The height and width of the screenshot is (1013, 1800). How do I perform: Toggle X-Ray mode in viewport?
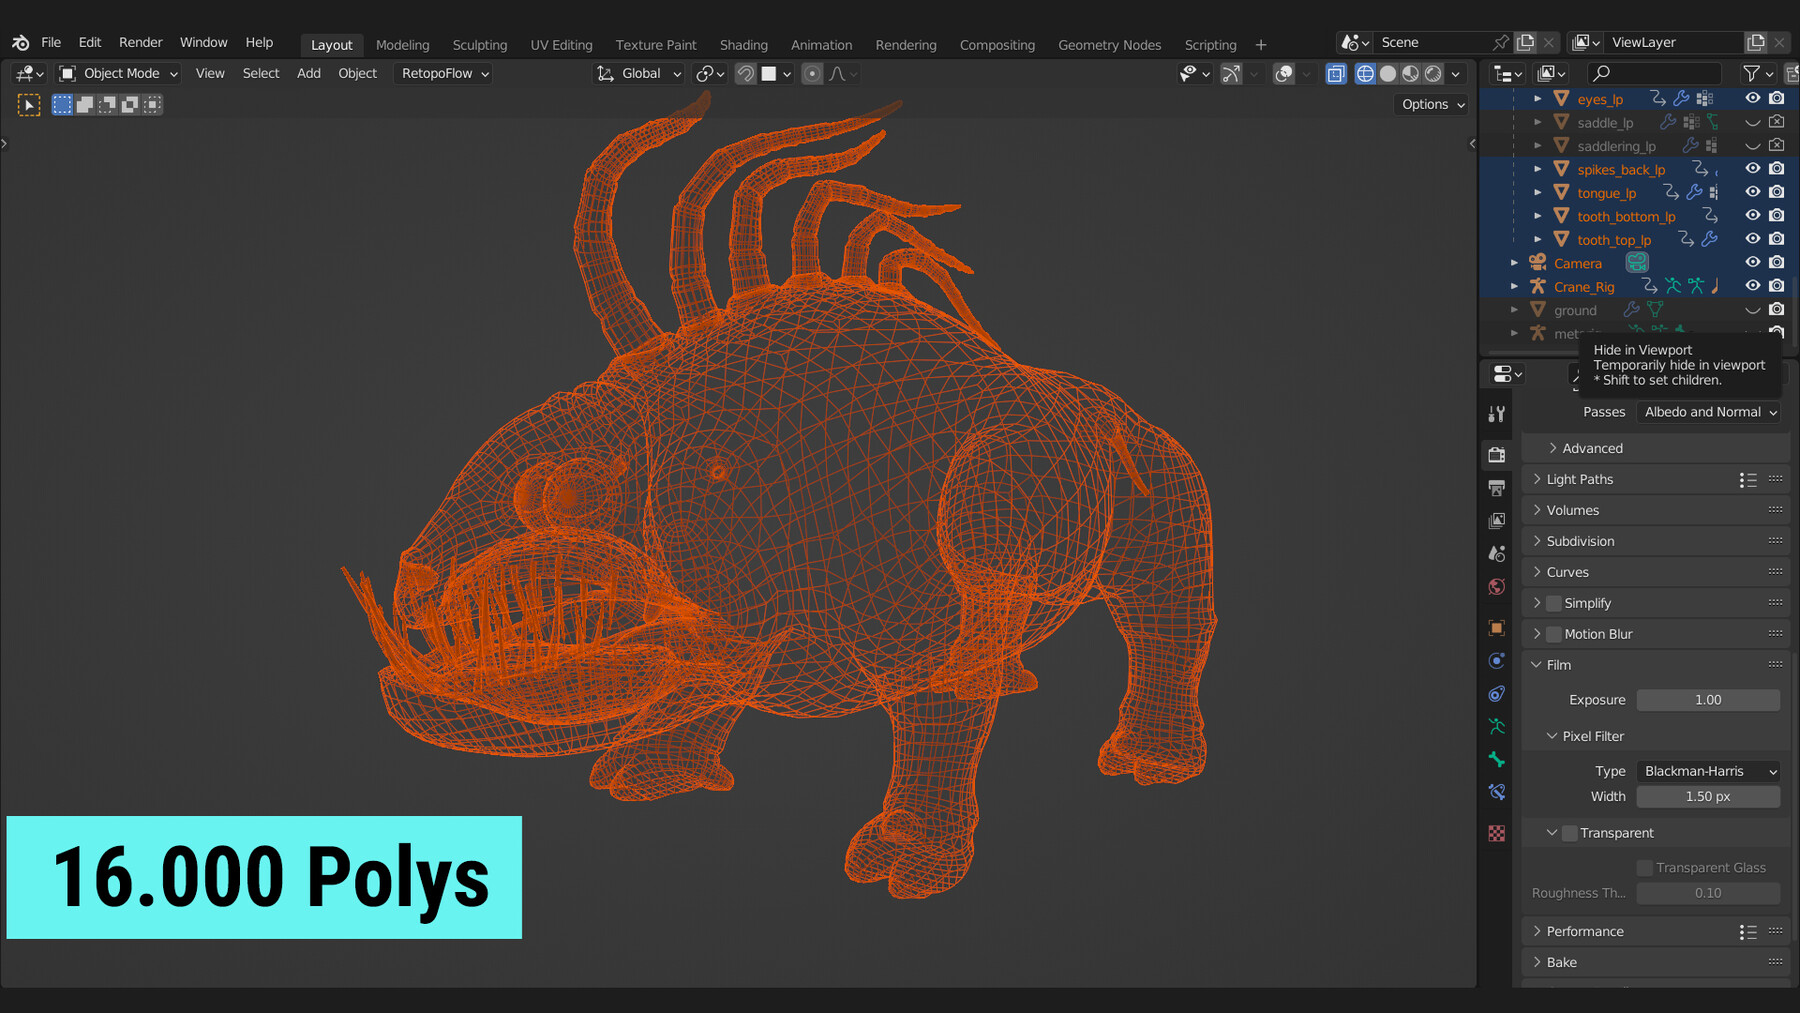point(1336,73)
